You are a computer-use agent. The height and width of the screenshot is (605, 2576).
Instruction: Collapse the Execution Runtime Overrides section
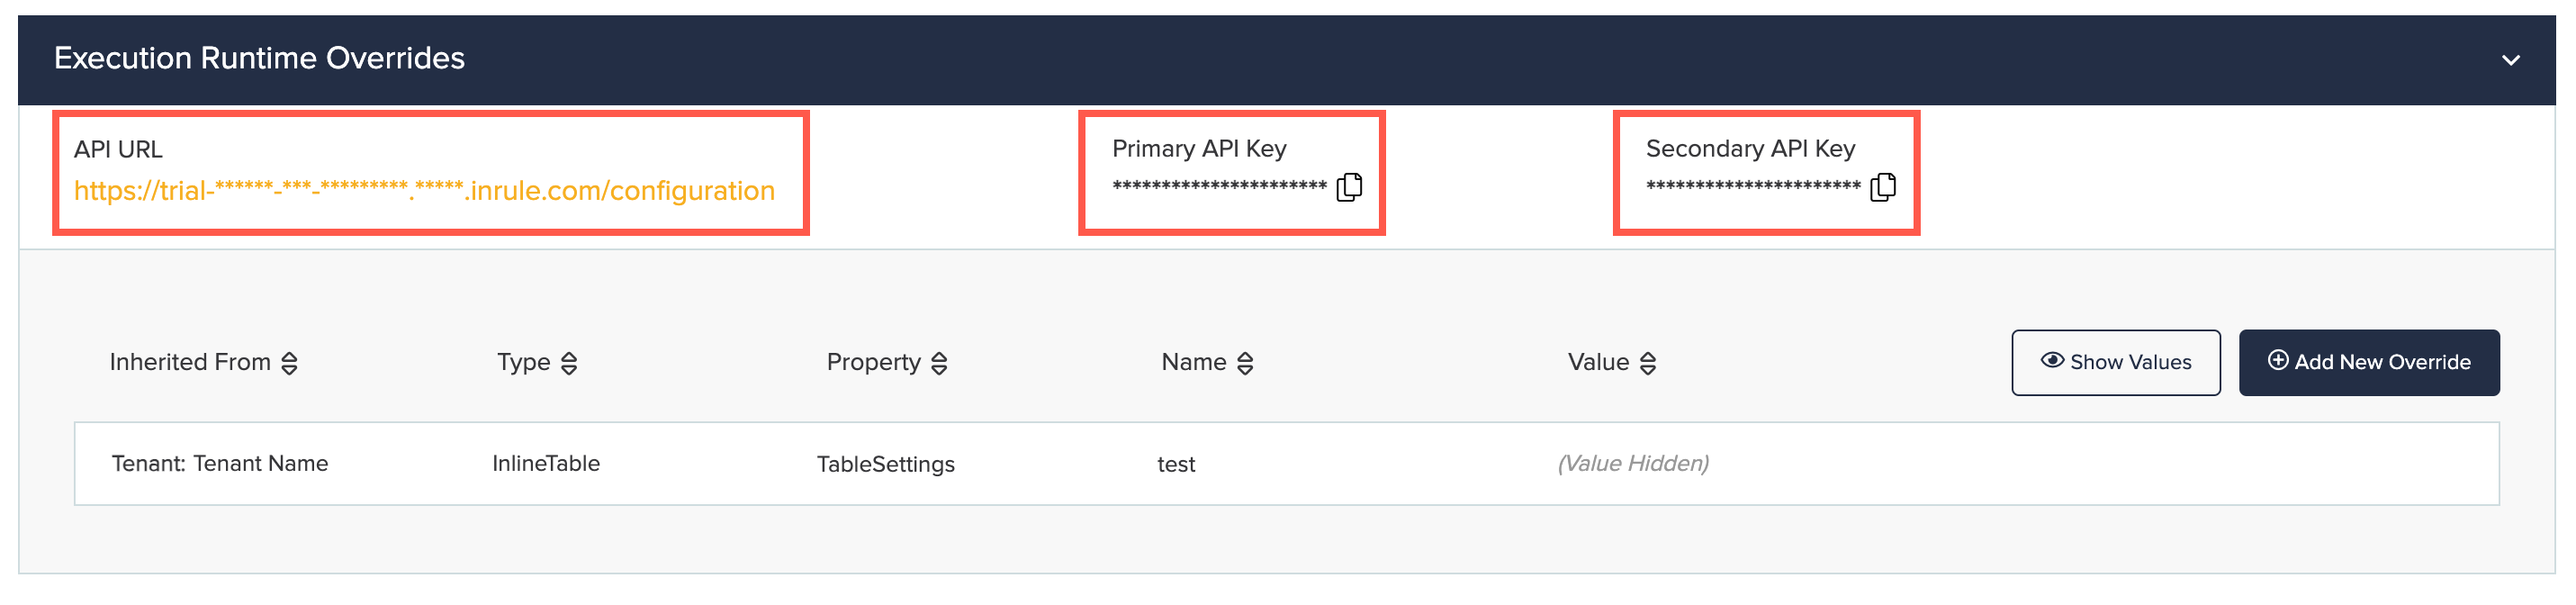point(2510,60)
